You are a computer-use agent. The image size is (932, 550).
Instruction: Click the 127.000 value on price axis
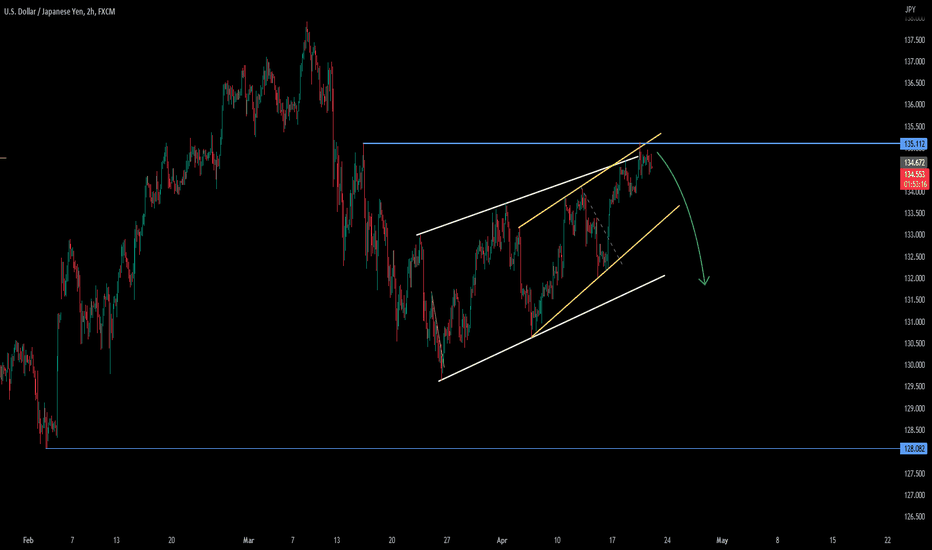pos(914,495)
